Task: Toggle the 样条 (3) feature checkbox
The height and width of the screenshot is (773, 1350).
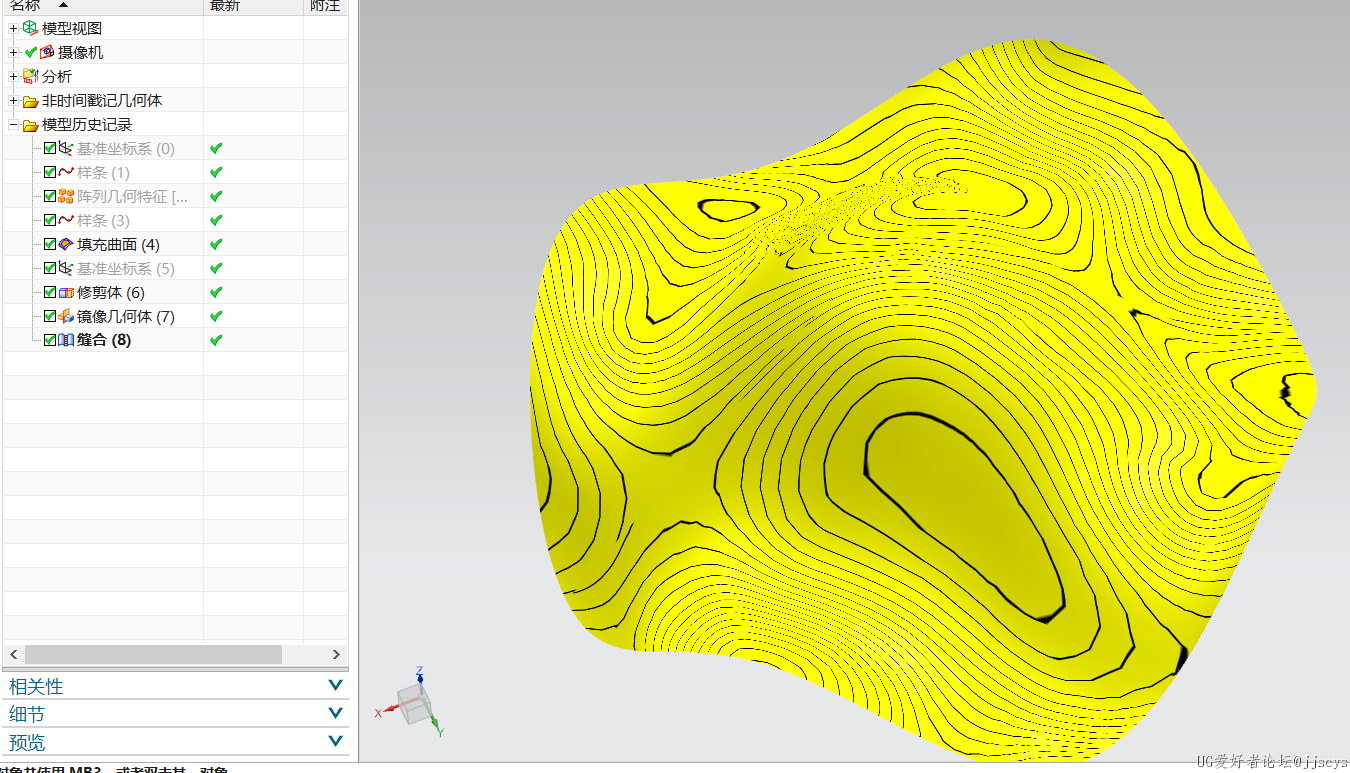Action: 50,220
